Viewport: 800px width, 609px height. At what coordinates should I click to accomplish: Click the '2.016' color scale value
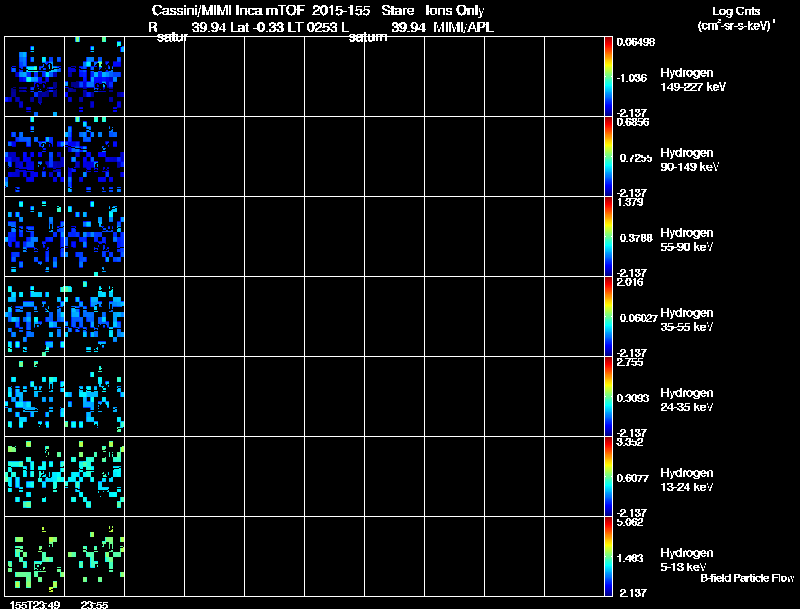[630, 283]
